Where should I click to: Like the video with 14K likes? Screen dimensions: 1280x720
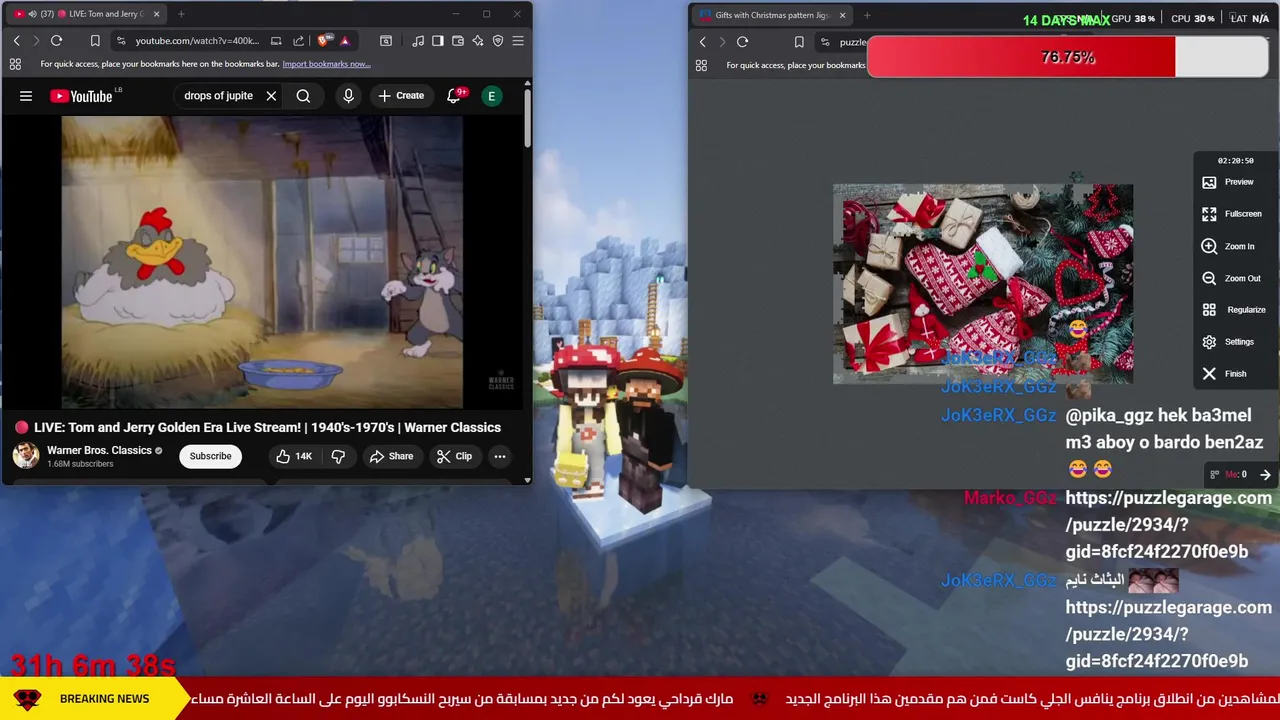294,456
